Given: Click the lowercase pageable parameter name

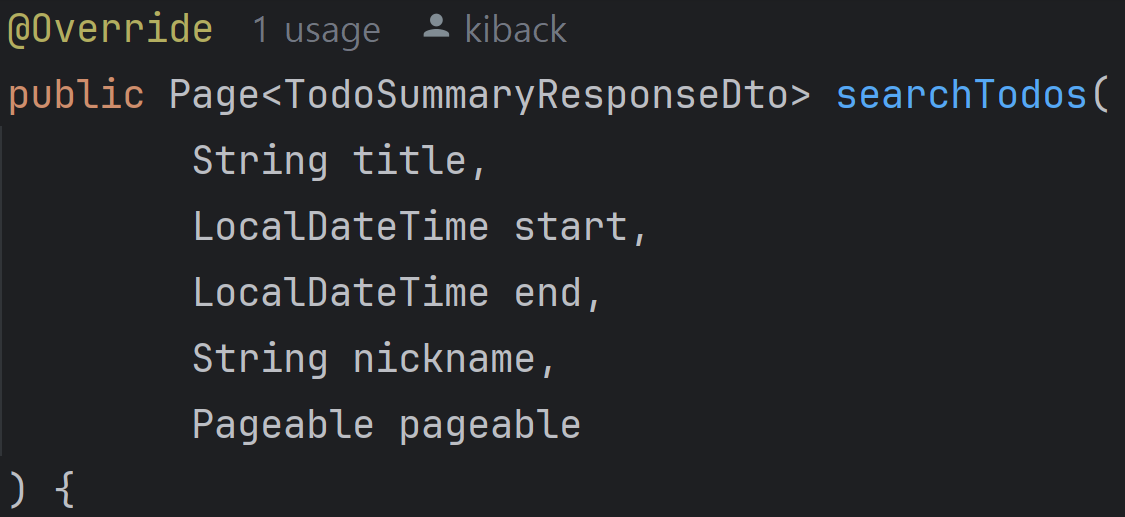Looking at the screenshot, I should [489, 425].
